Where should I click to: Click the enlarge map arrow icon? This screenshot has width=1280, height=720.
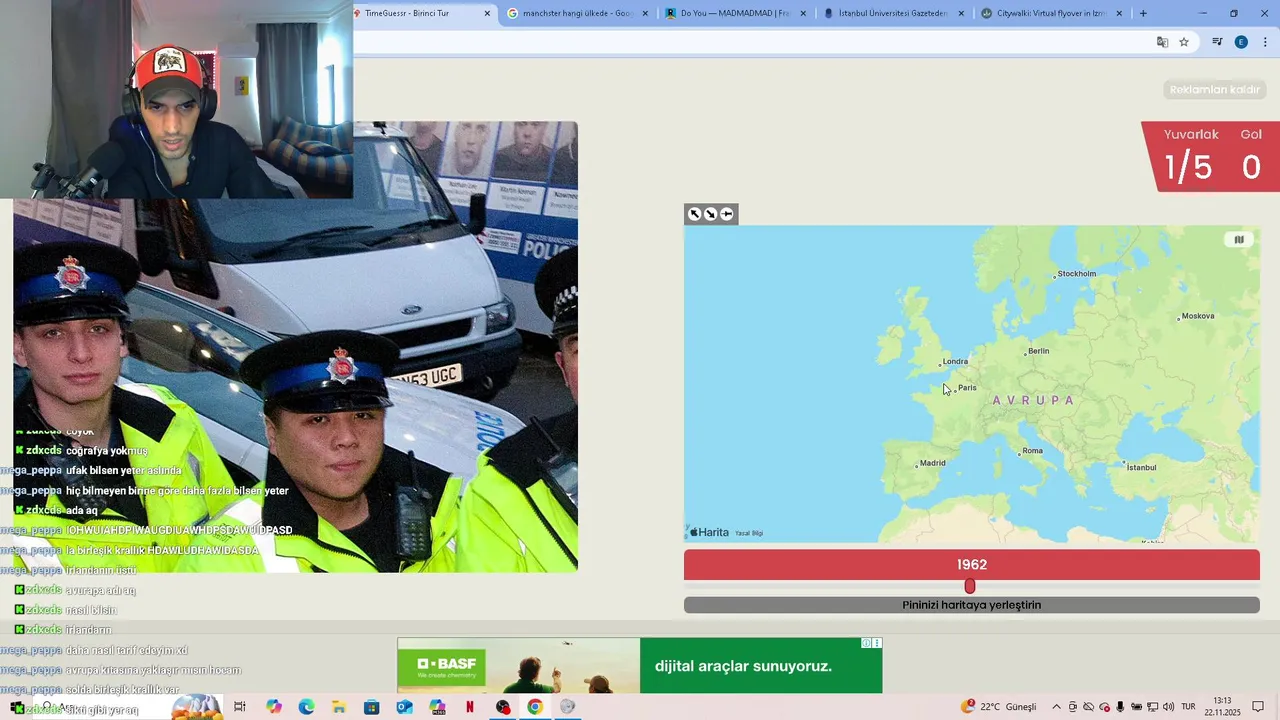[x=695, y=214]
